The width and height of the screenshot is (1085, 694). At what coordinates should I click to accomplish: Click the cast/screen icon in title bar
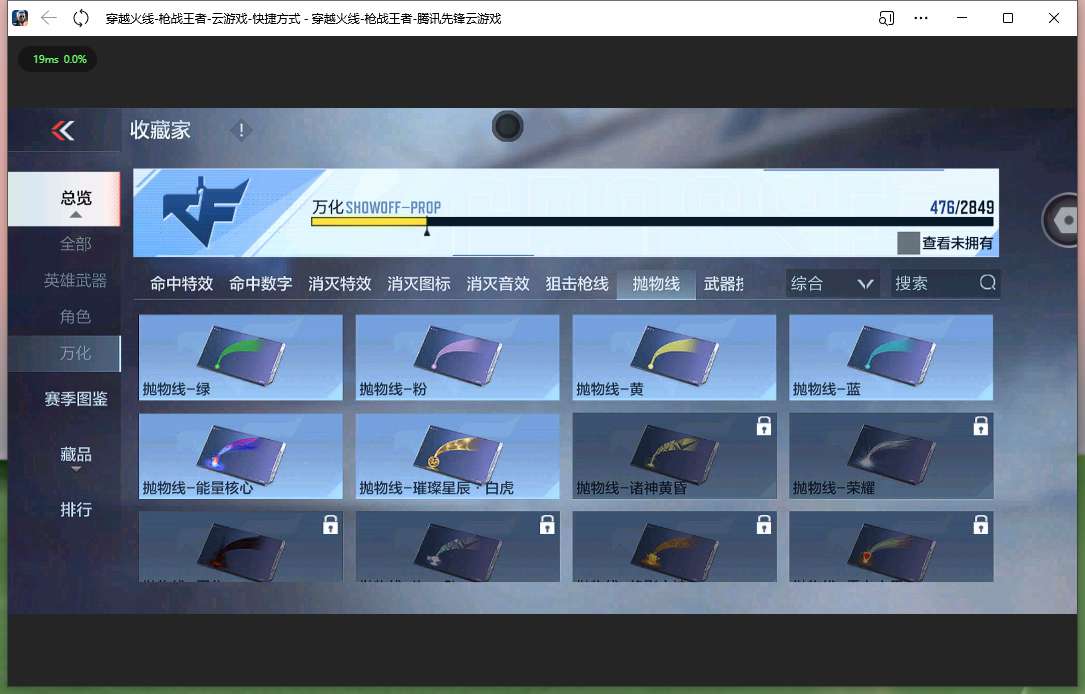click(886, 18)
